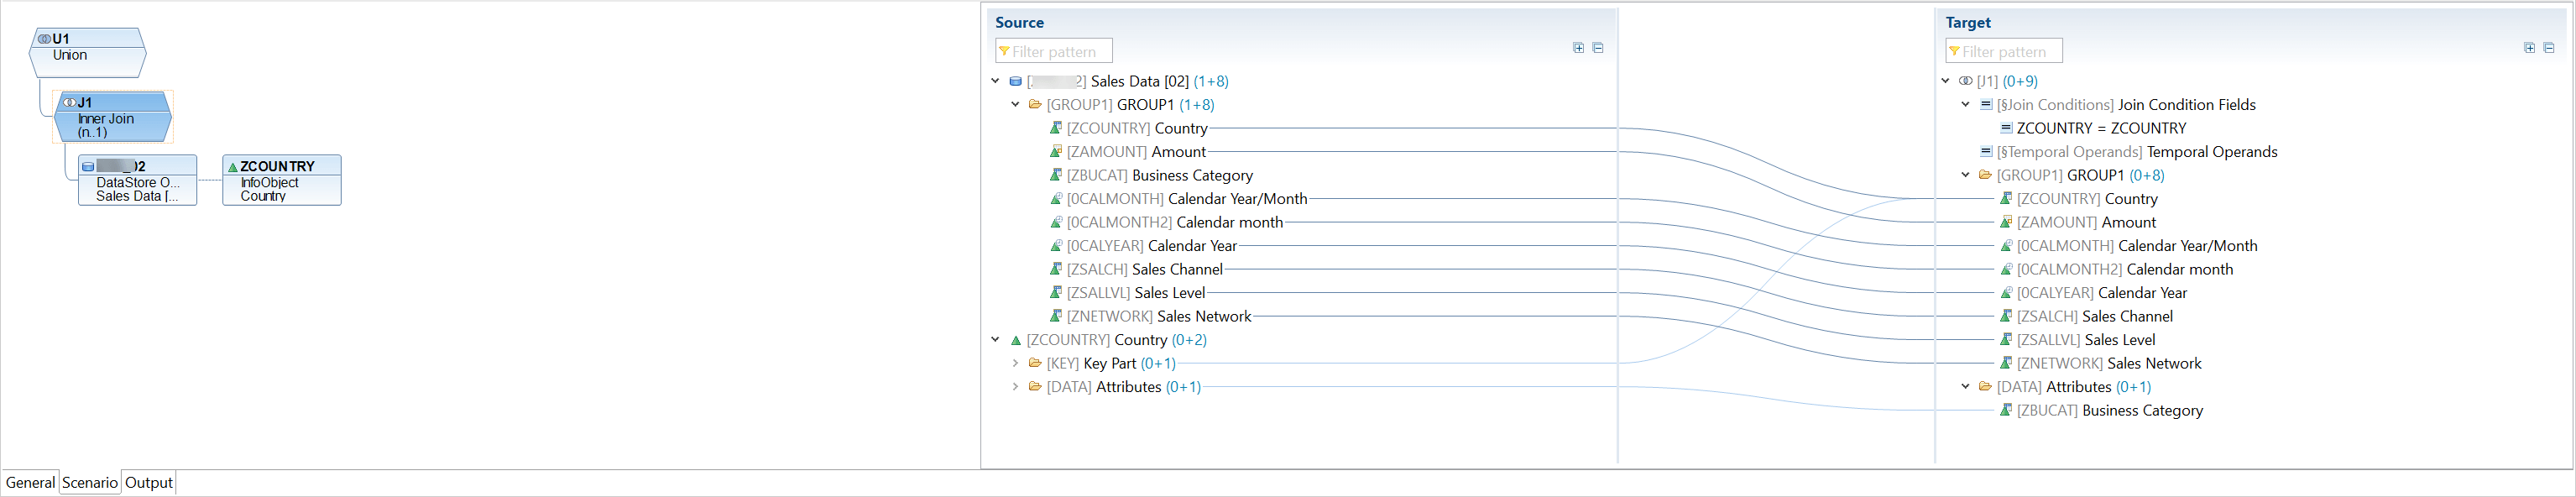Click Source ZCOUNTRY InfoObject triangle icon
2576x497 pixels.
click(x=1015, y=340)
